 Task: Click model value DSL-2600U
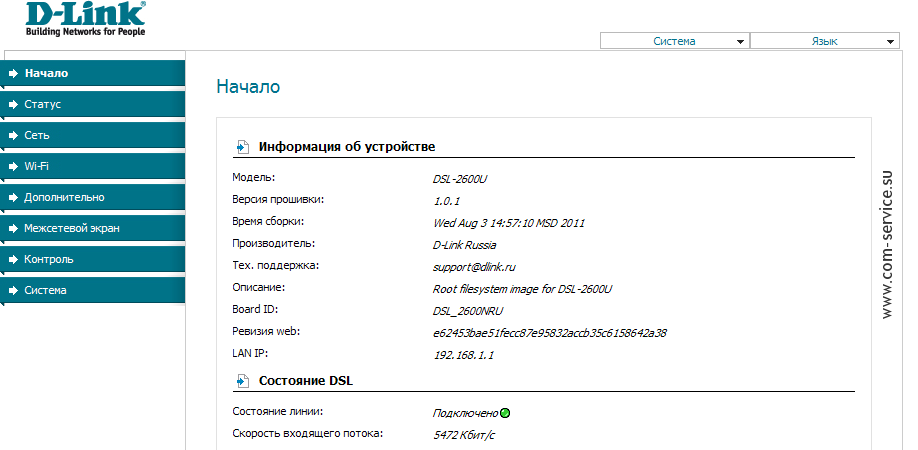tap(460, 179)
